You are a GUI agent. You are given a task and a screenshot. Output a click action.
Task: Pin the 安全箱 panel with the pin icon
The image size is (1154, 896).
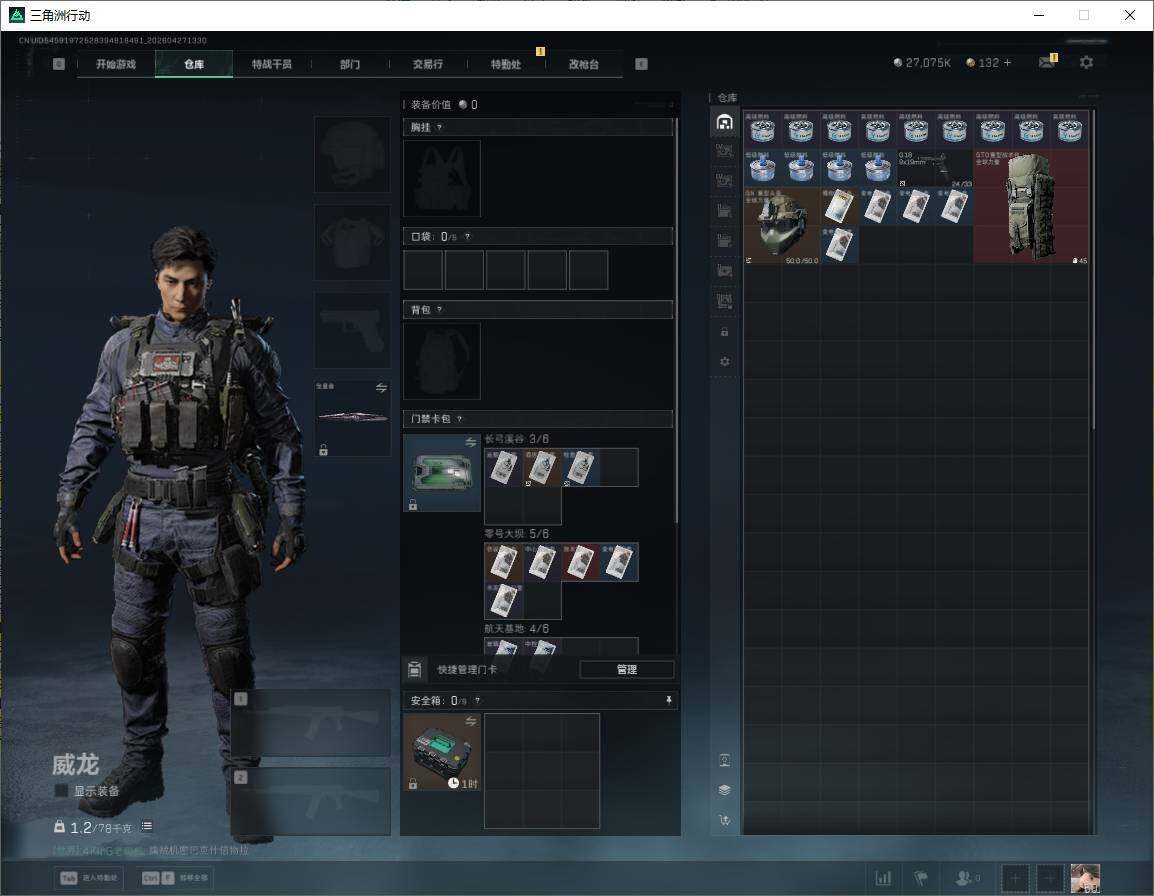[668, 700]
